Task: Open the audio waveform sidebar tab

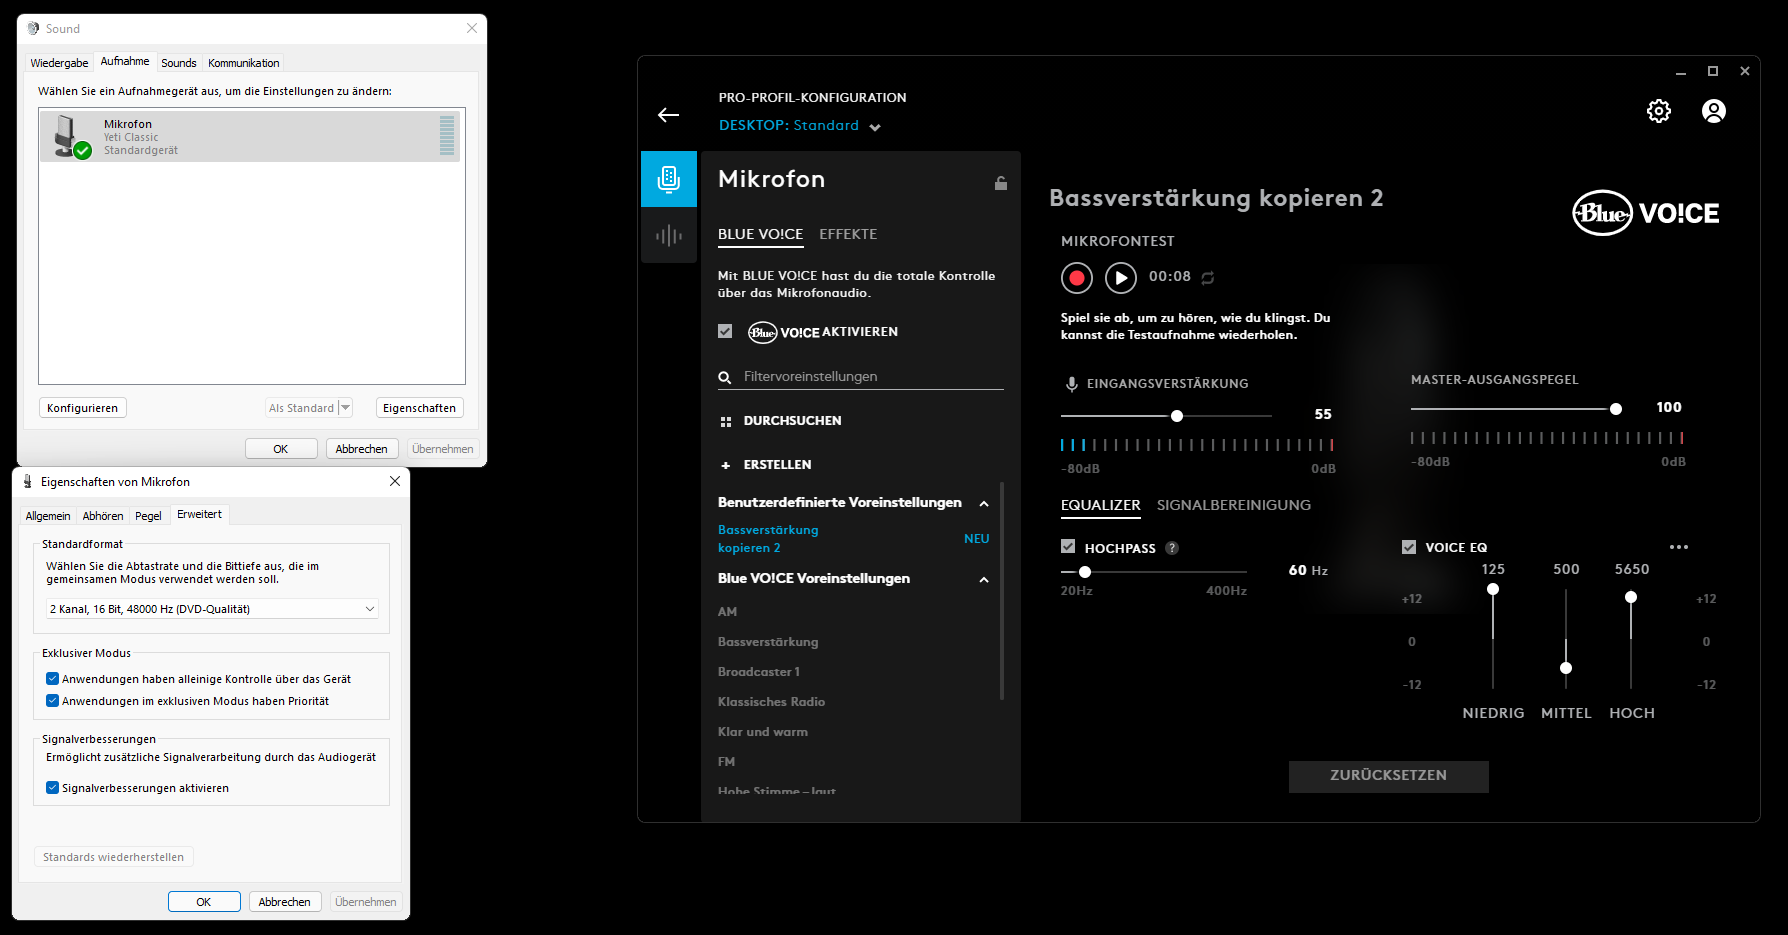Action: point(669,235)
